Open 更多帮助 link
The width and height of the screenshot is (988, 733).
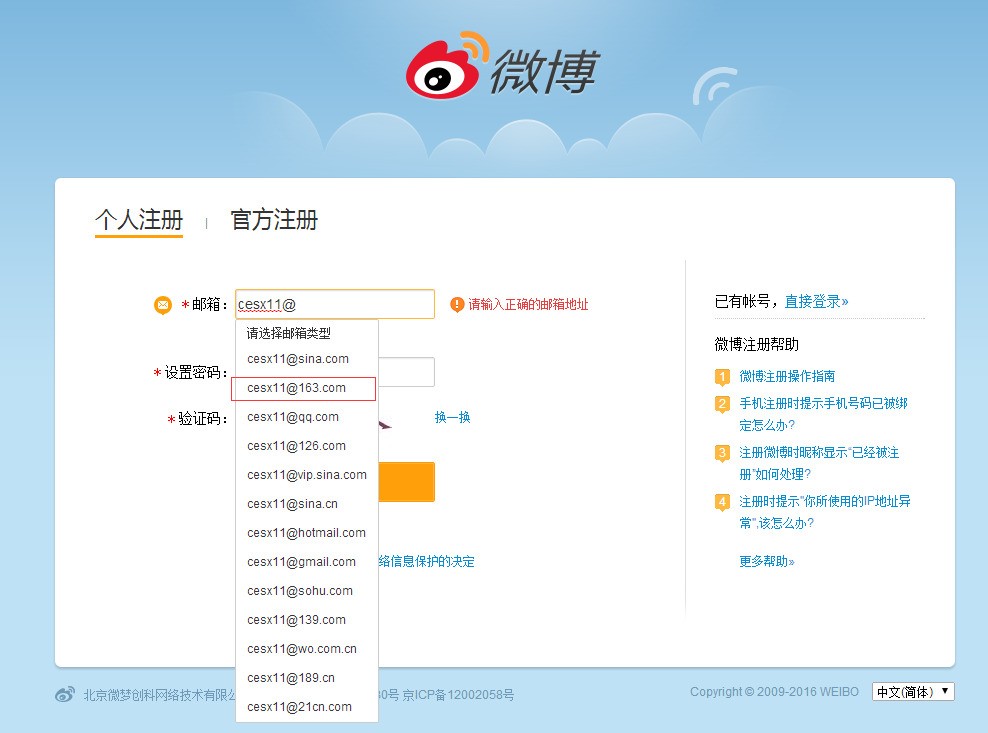click(767, 561)
